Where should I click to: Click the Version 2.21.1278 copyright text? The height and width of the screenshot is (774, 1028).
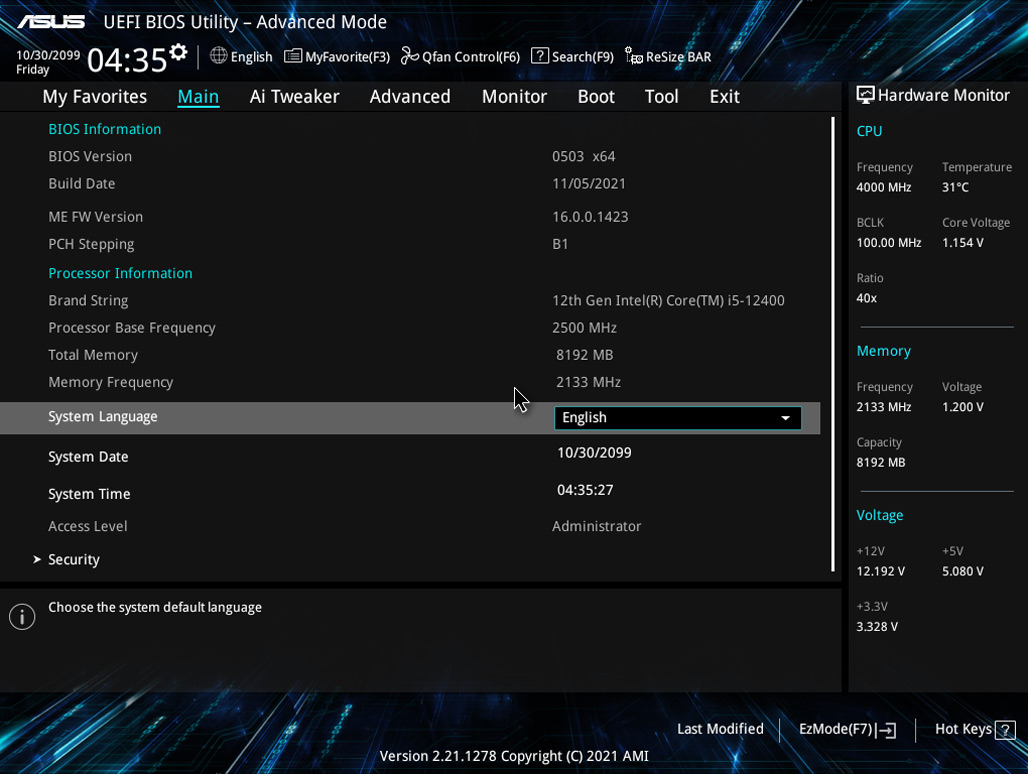tap(514, 756)
